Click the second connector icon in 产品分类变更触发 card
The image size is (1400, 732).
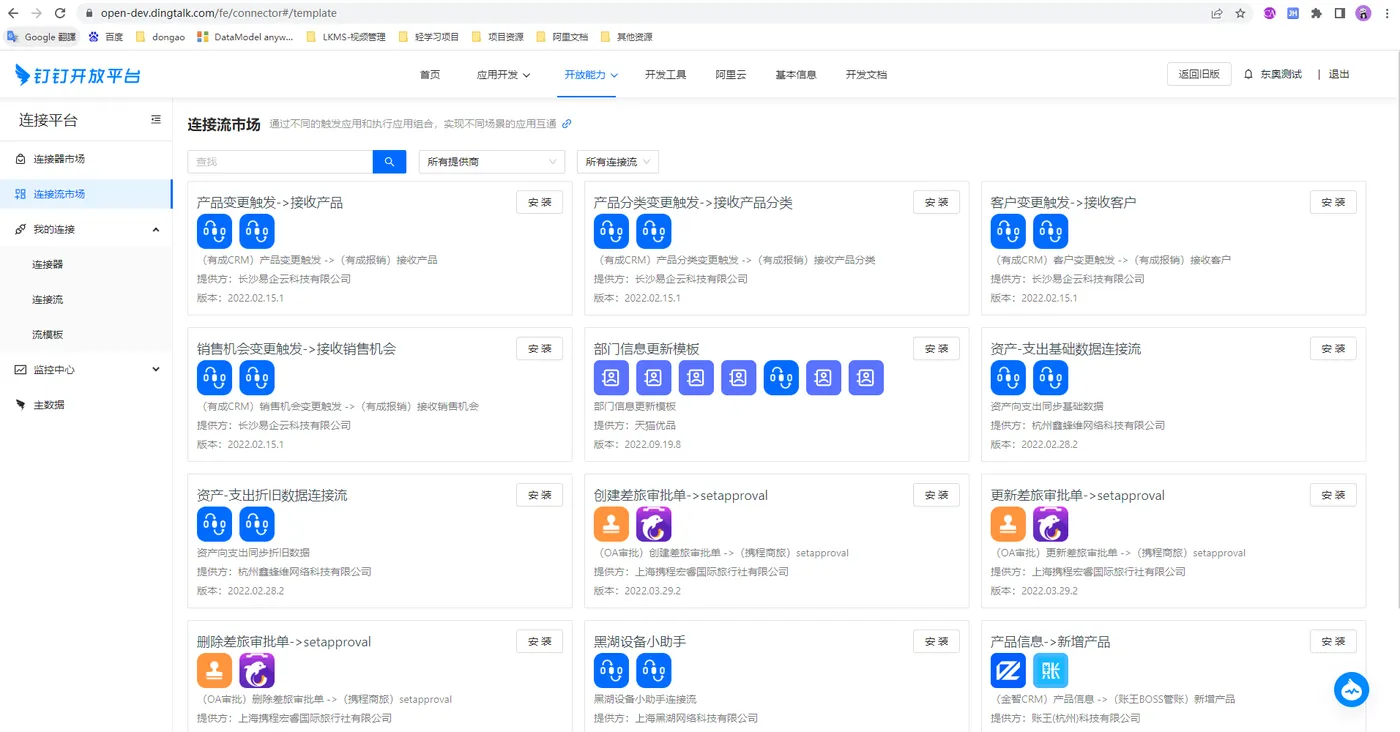pyautogui.click(x=654, y=231)
